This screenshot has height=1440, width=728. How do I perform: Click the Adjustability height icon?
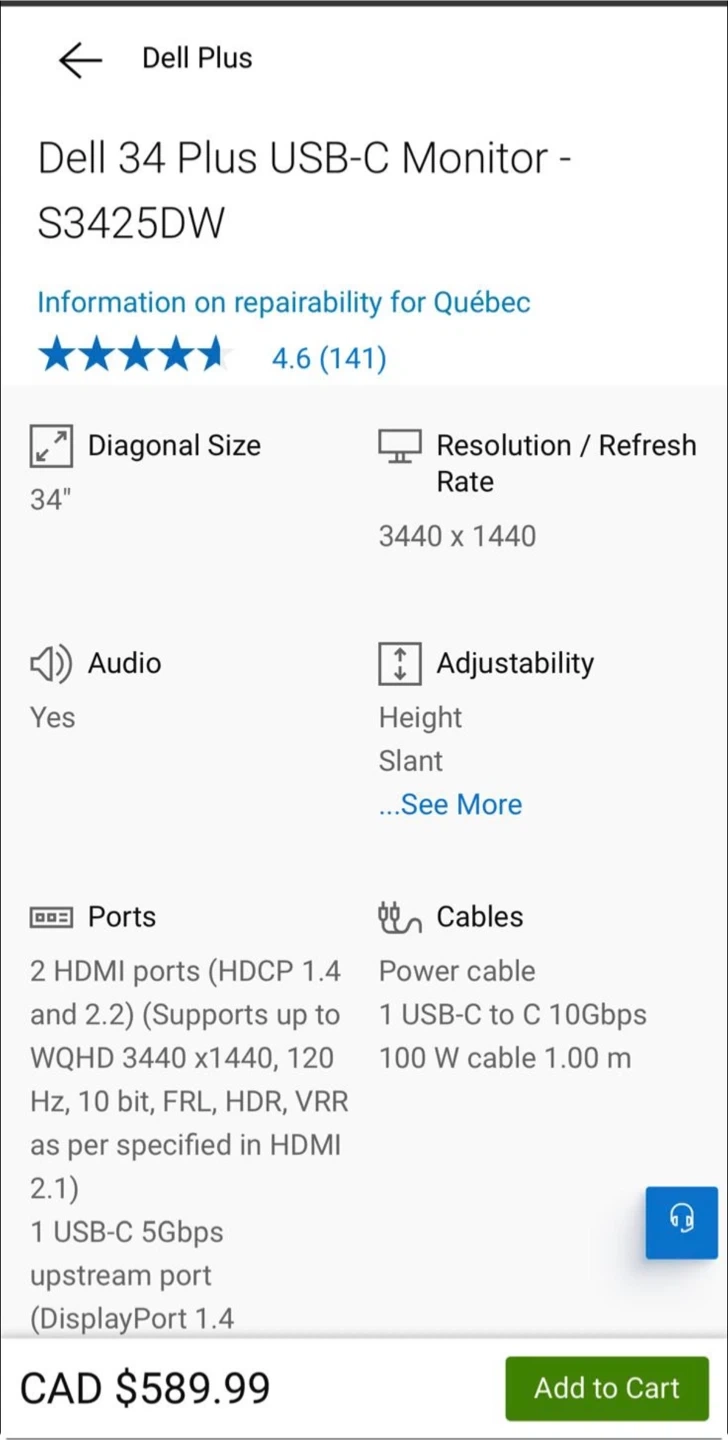(x=399, y=664)
